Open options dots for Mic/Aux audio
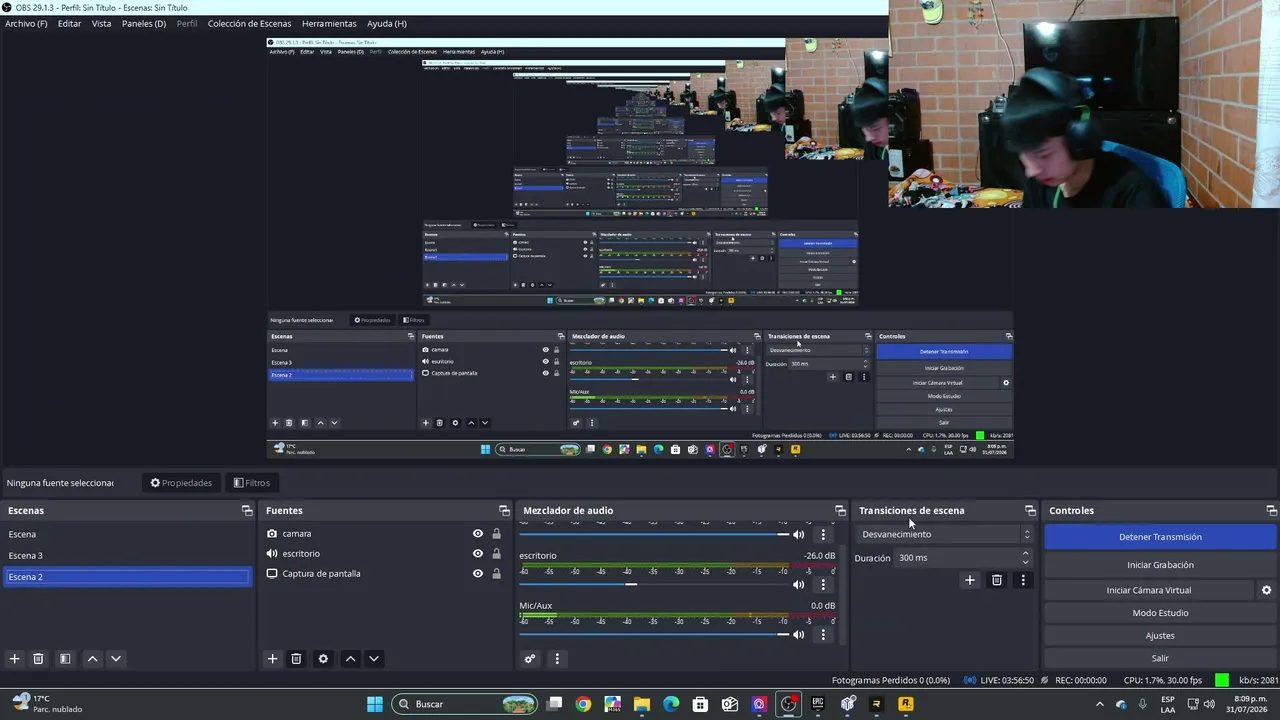 823,635
